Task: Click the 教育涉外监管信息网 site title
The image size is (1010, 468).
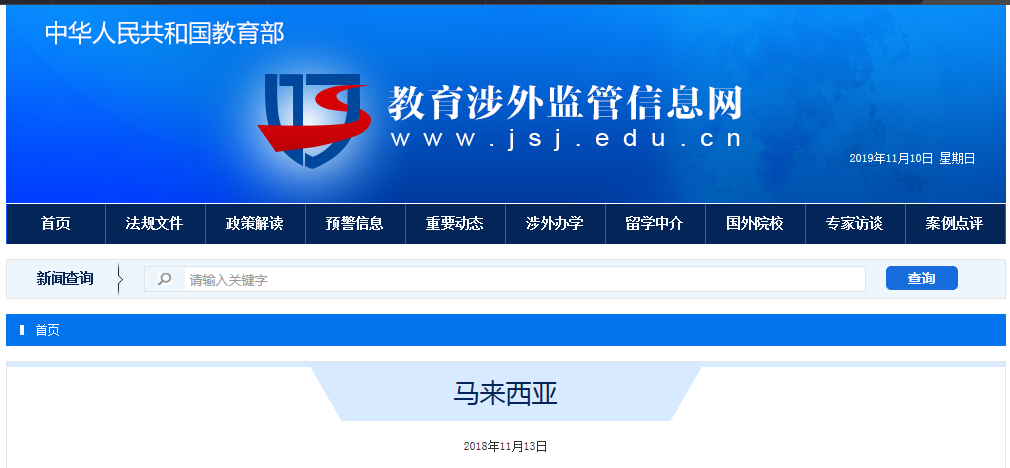Action: (565, 102)
